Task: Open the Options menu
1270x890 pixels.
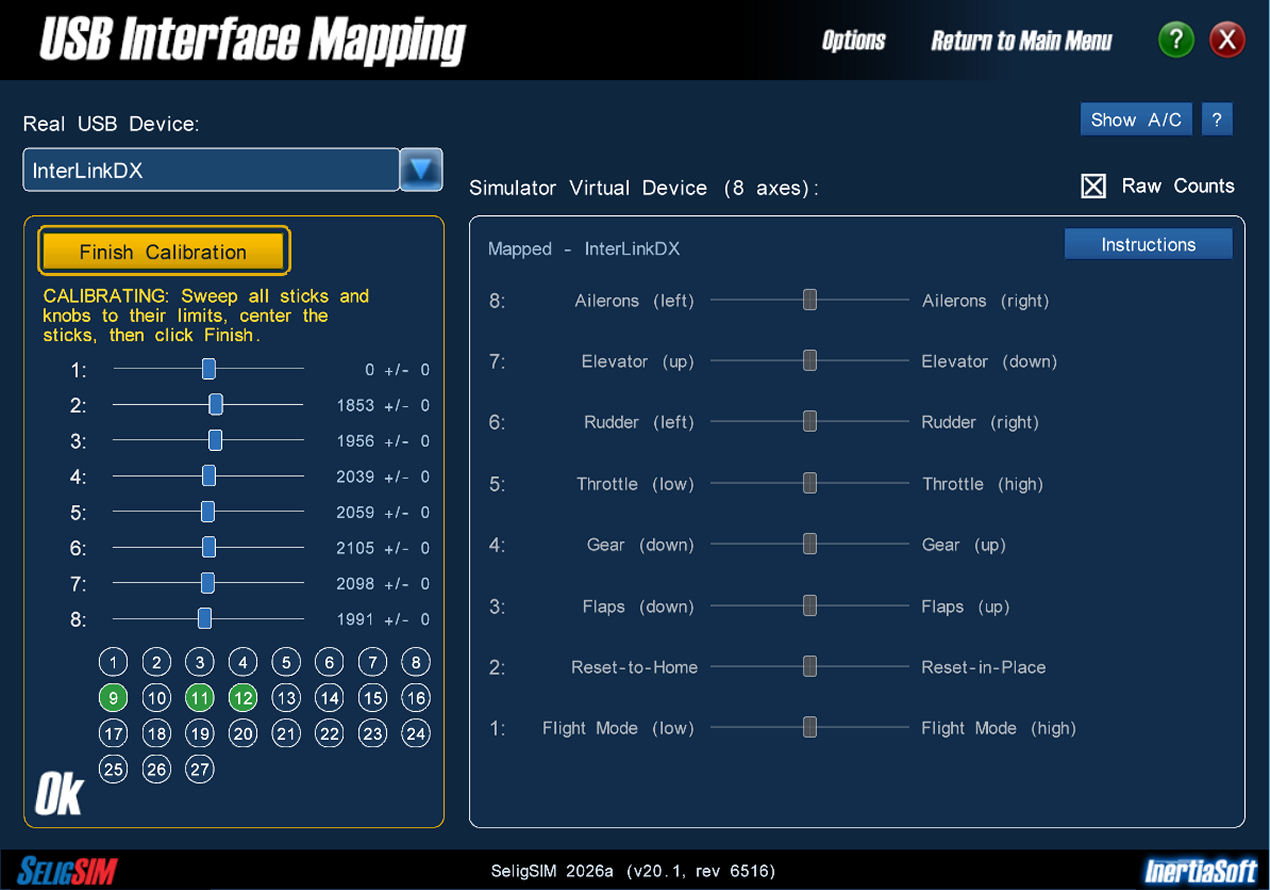Action: coord(854,41)
